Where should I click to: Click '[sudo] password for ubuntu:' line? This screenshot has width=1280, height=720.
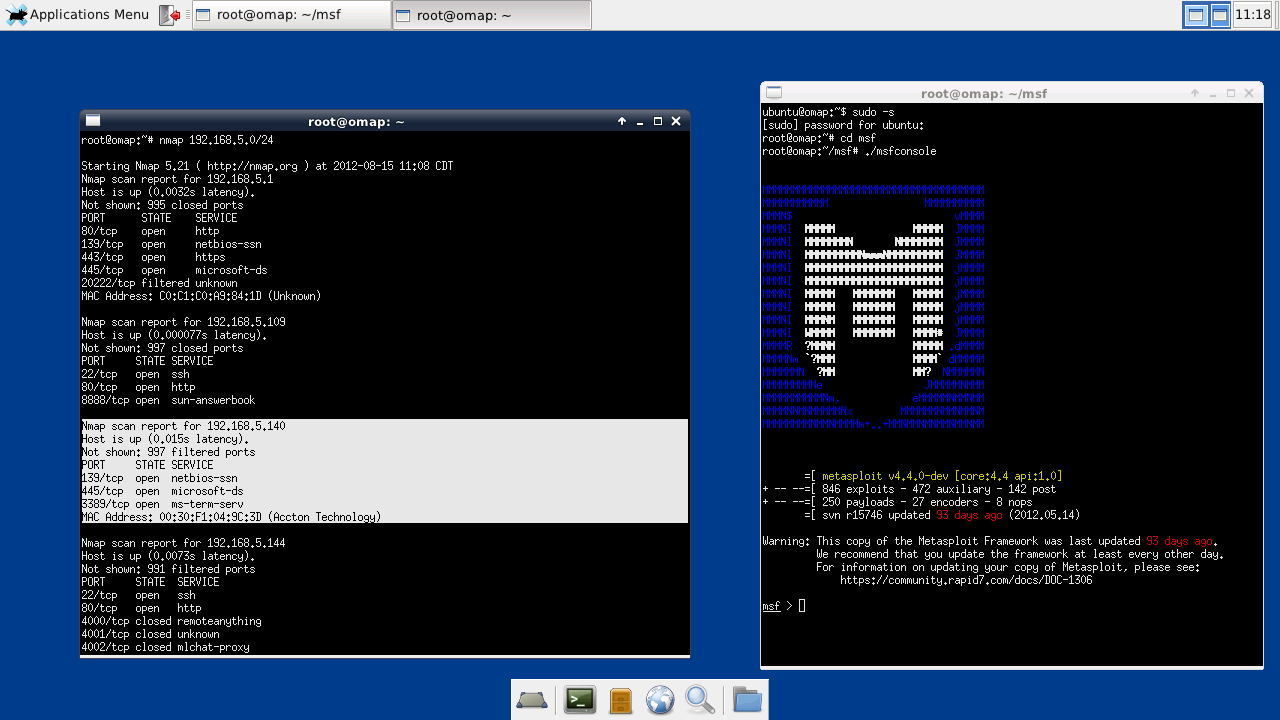tap(843, 125)
